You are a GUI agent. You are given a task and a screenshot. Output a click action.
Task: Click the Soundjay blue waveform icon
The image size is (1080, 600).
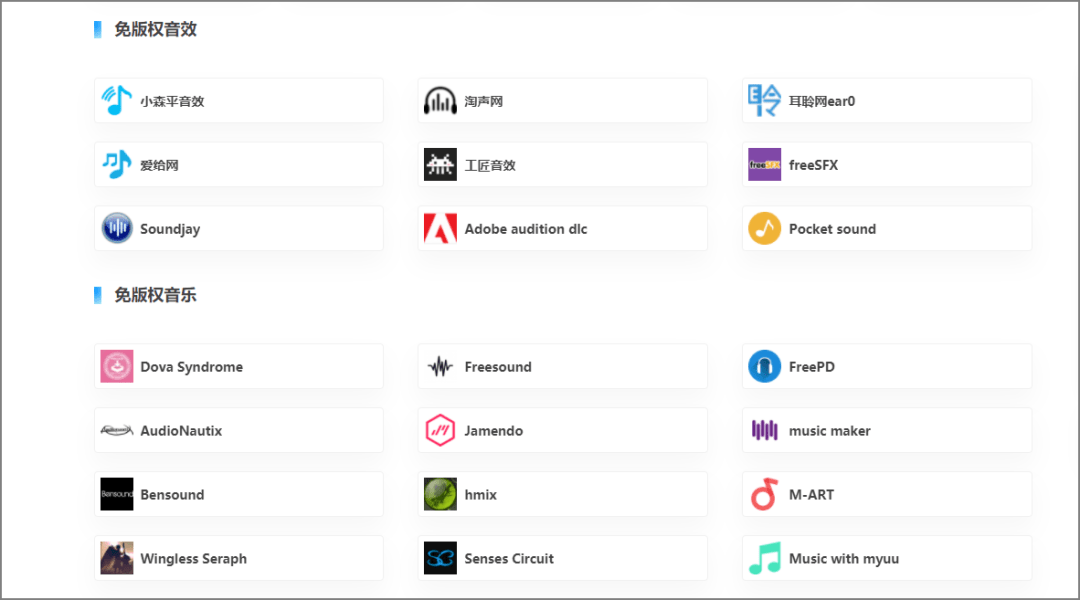pyautogui.click(x=117, y=229)
